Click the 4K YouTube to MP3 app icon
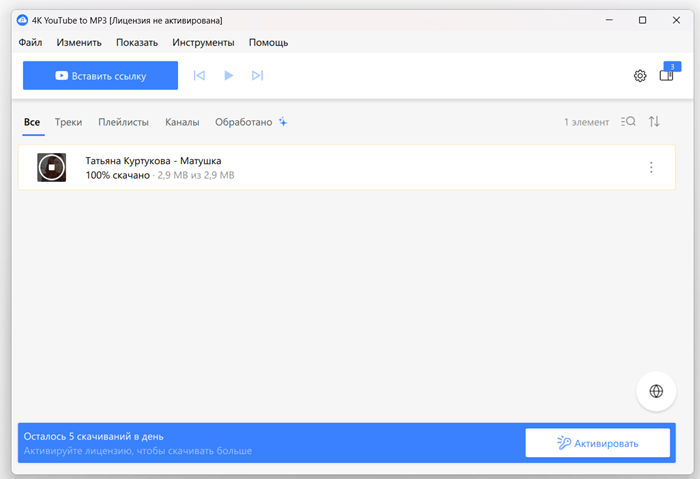 click(x=22, y=20)
